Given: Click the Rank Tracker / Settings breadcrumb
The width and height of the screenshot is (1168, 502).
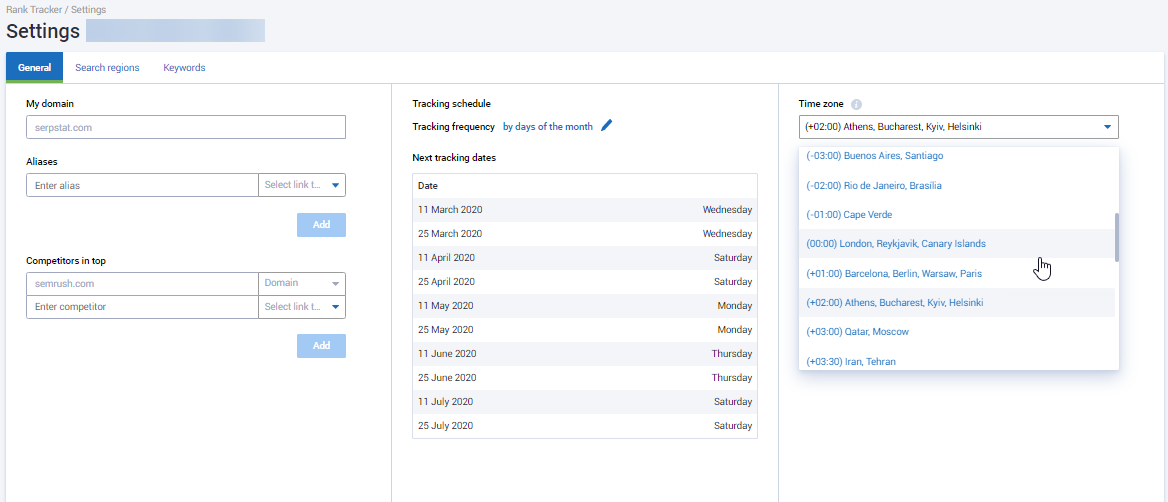Looking at the screenshot, I should point(56,10).
